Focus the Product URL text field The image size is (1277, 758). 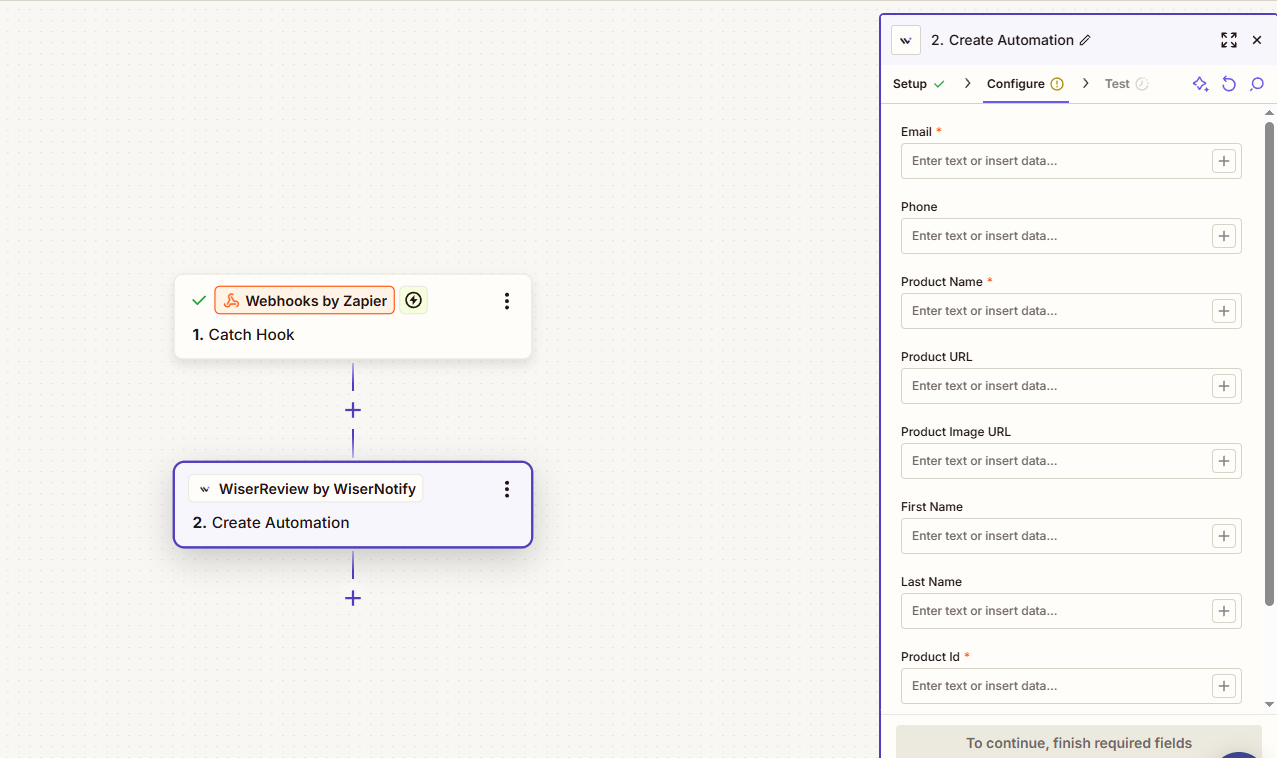click(x=1055, y=386)
